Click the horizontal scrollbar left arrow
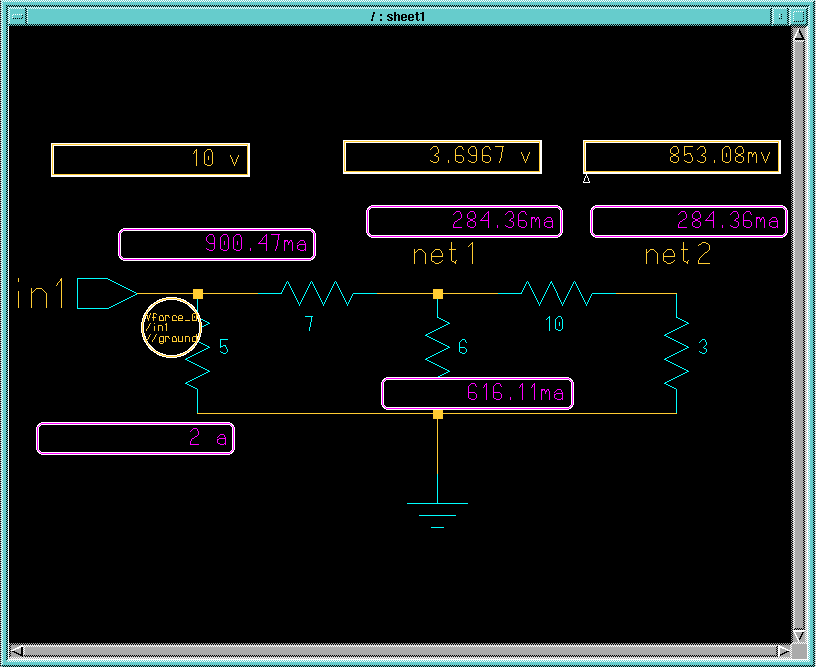This screenshot has width=816, height=667. pyautogui.click(x=17, y=651)
